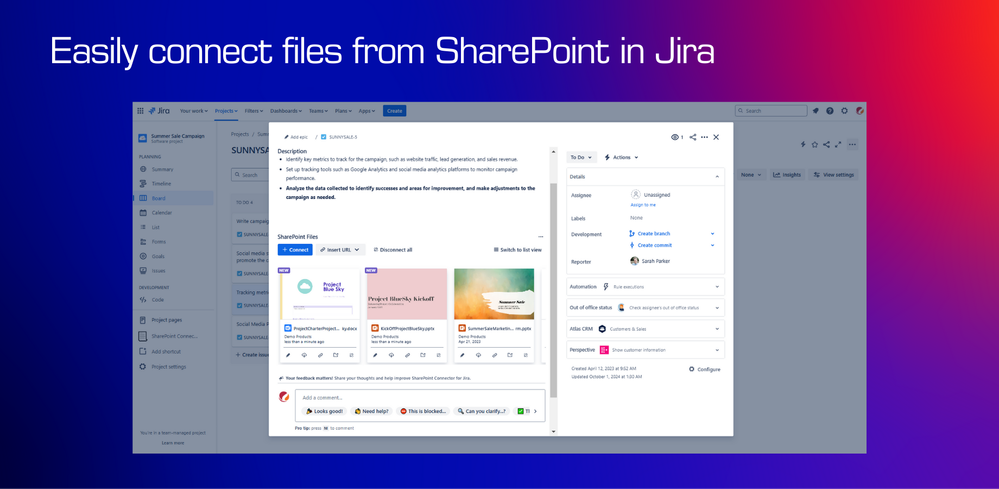
Task: Copy link of KickOffProjectBlueSky.pptx
Action: [407, 355]
